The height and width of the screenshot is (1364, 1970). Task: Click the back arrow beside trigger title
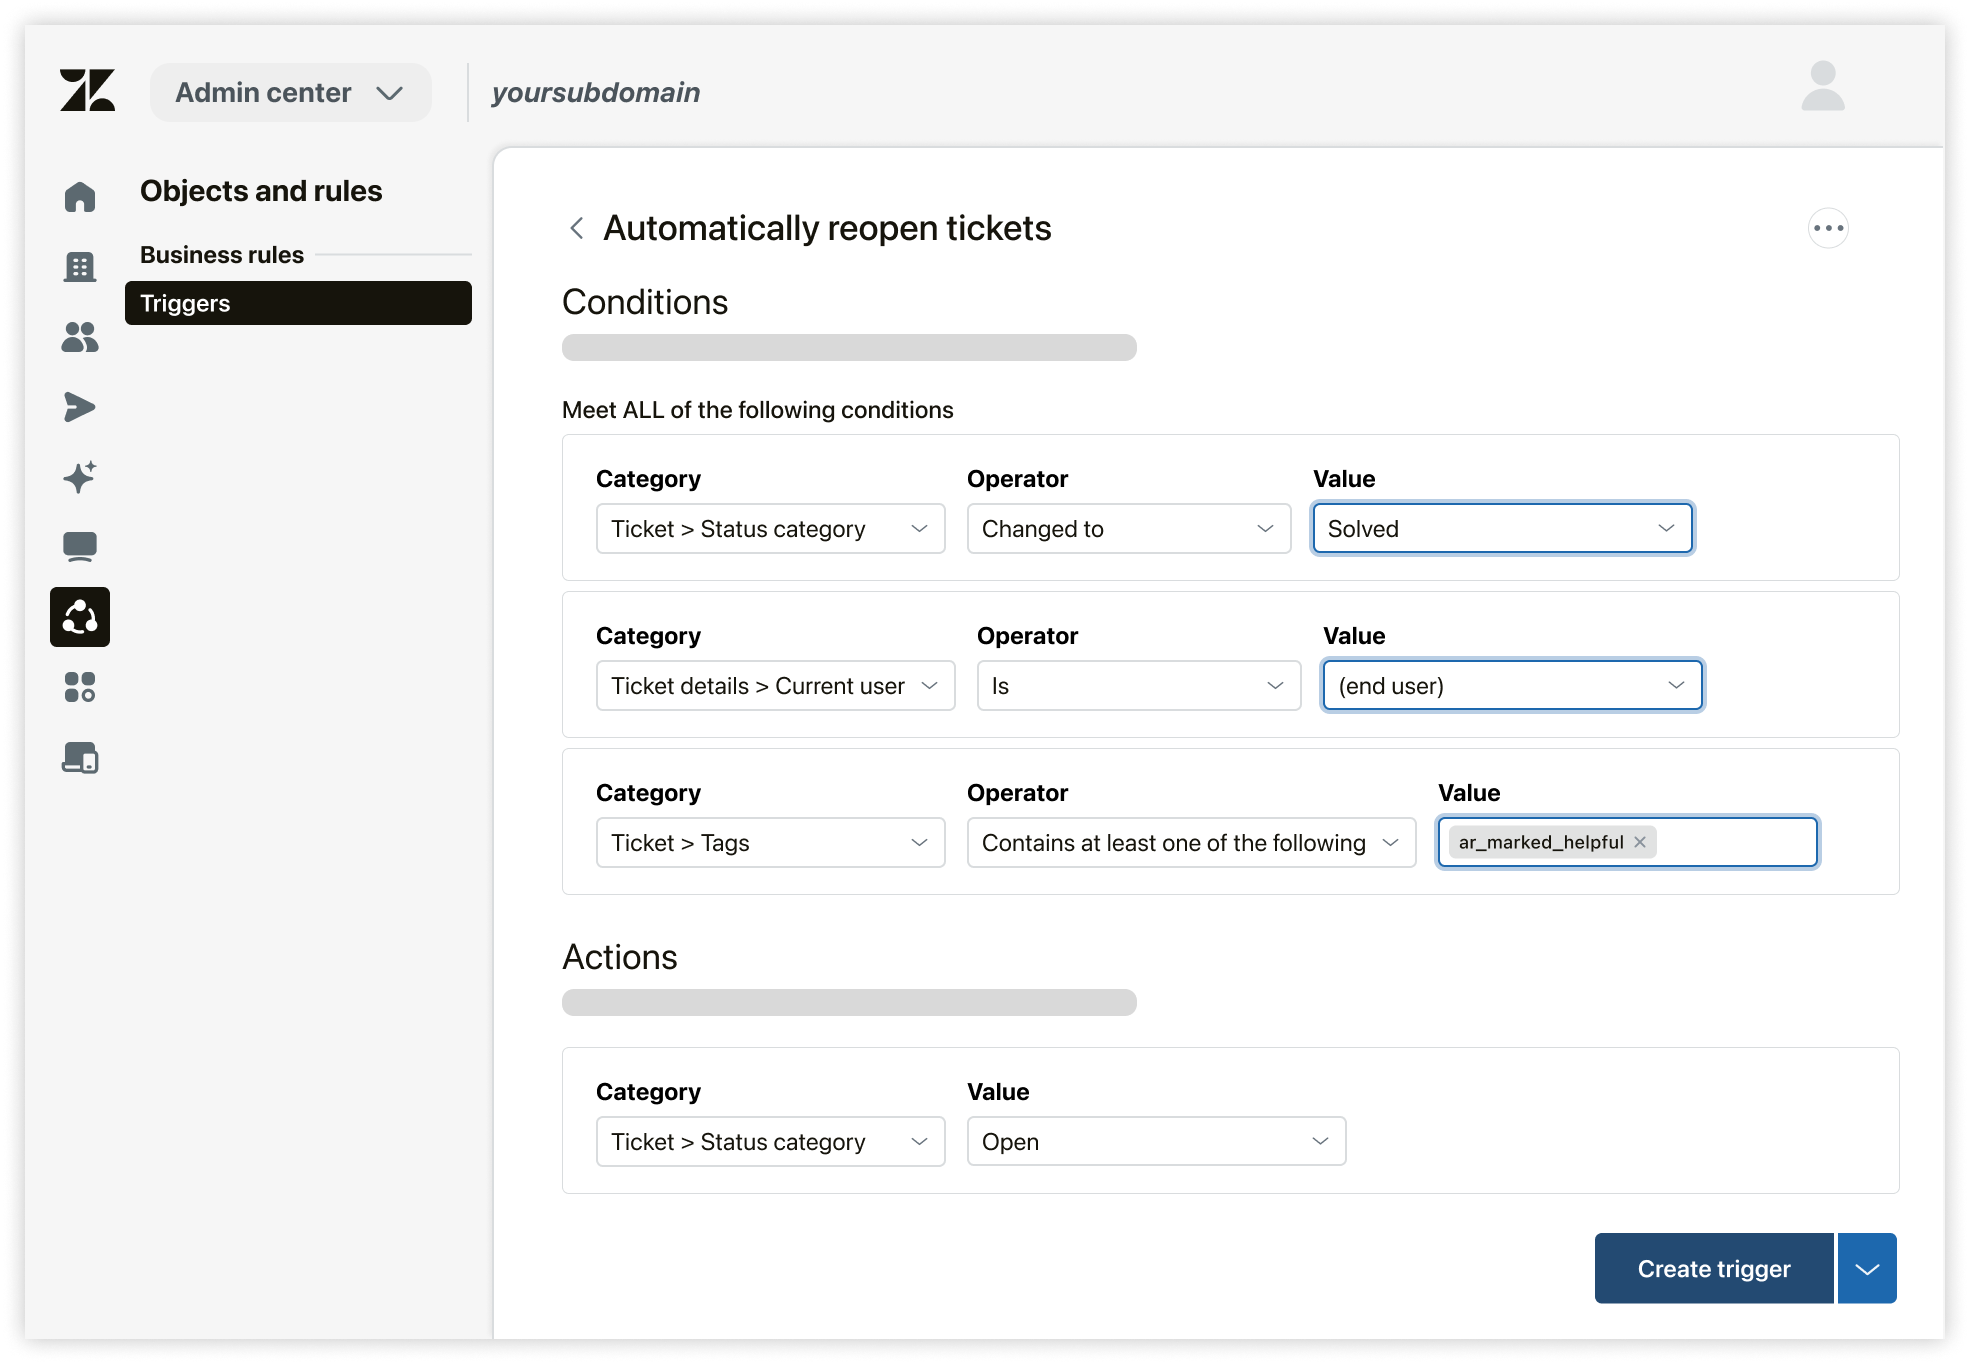(577, 228)
